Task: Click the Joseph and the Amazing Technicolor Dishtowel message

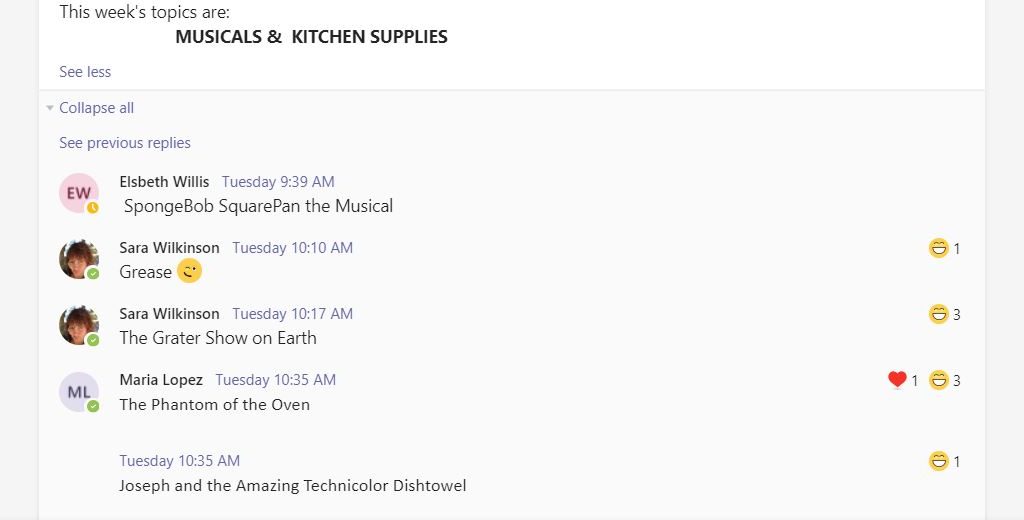Action: click(293, 485)
